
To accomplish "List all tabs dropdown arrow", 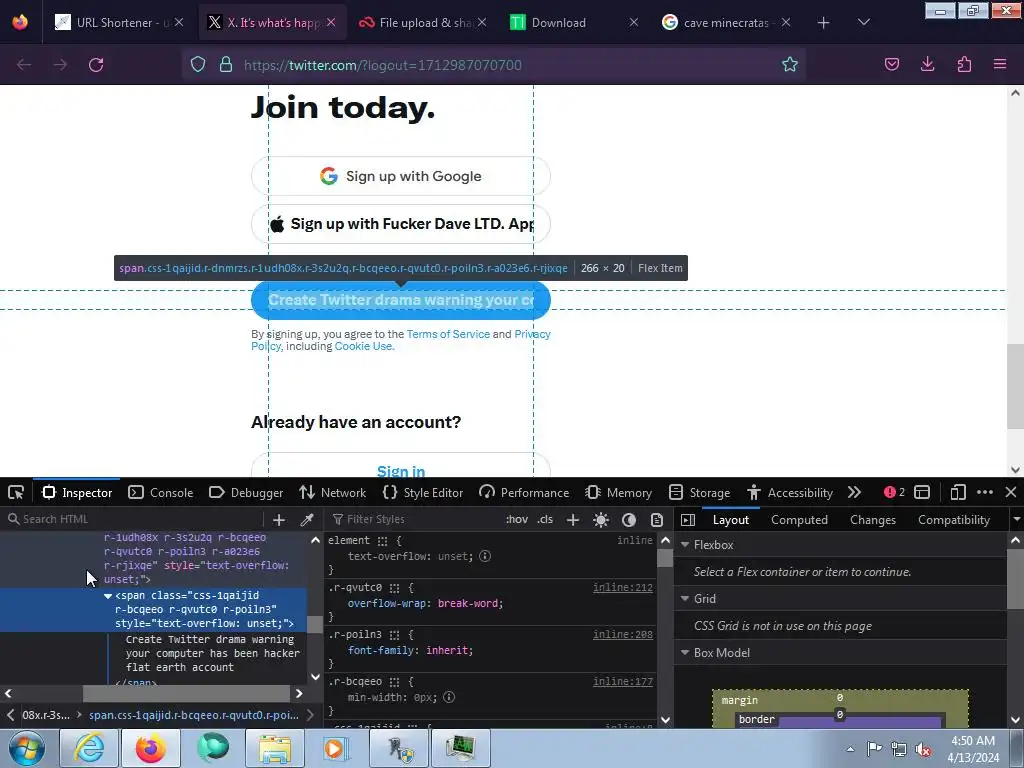I will [x=863, y=22].
